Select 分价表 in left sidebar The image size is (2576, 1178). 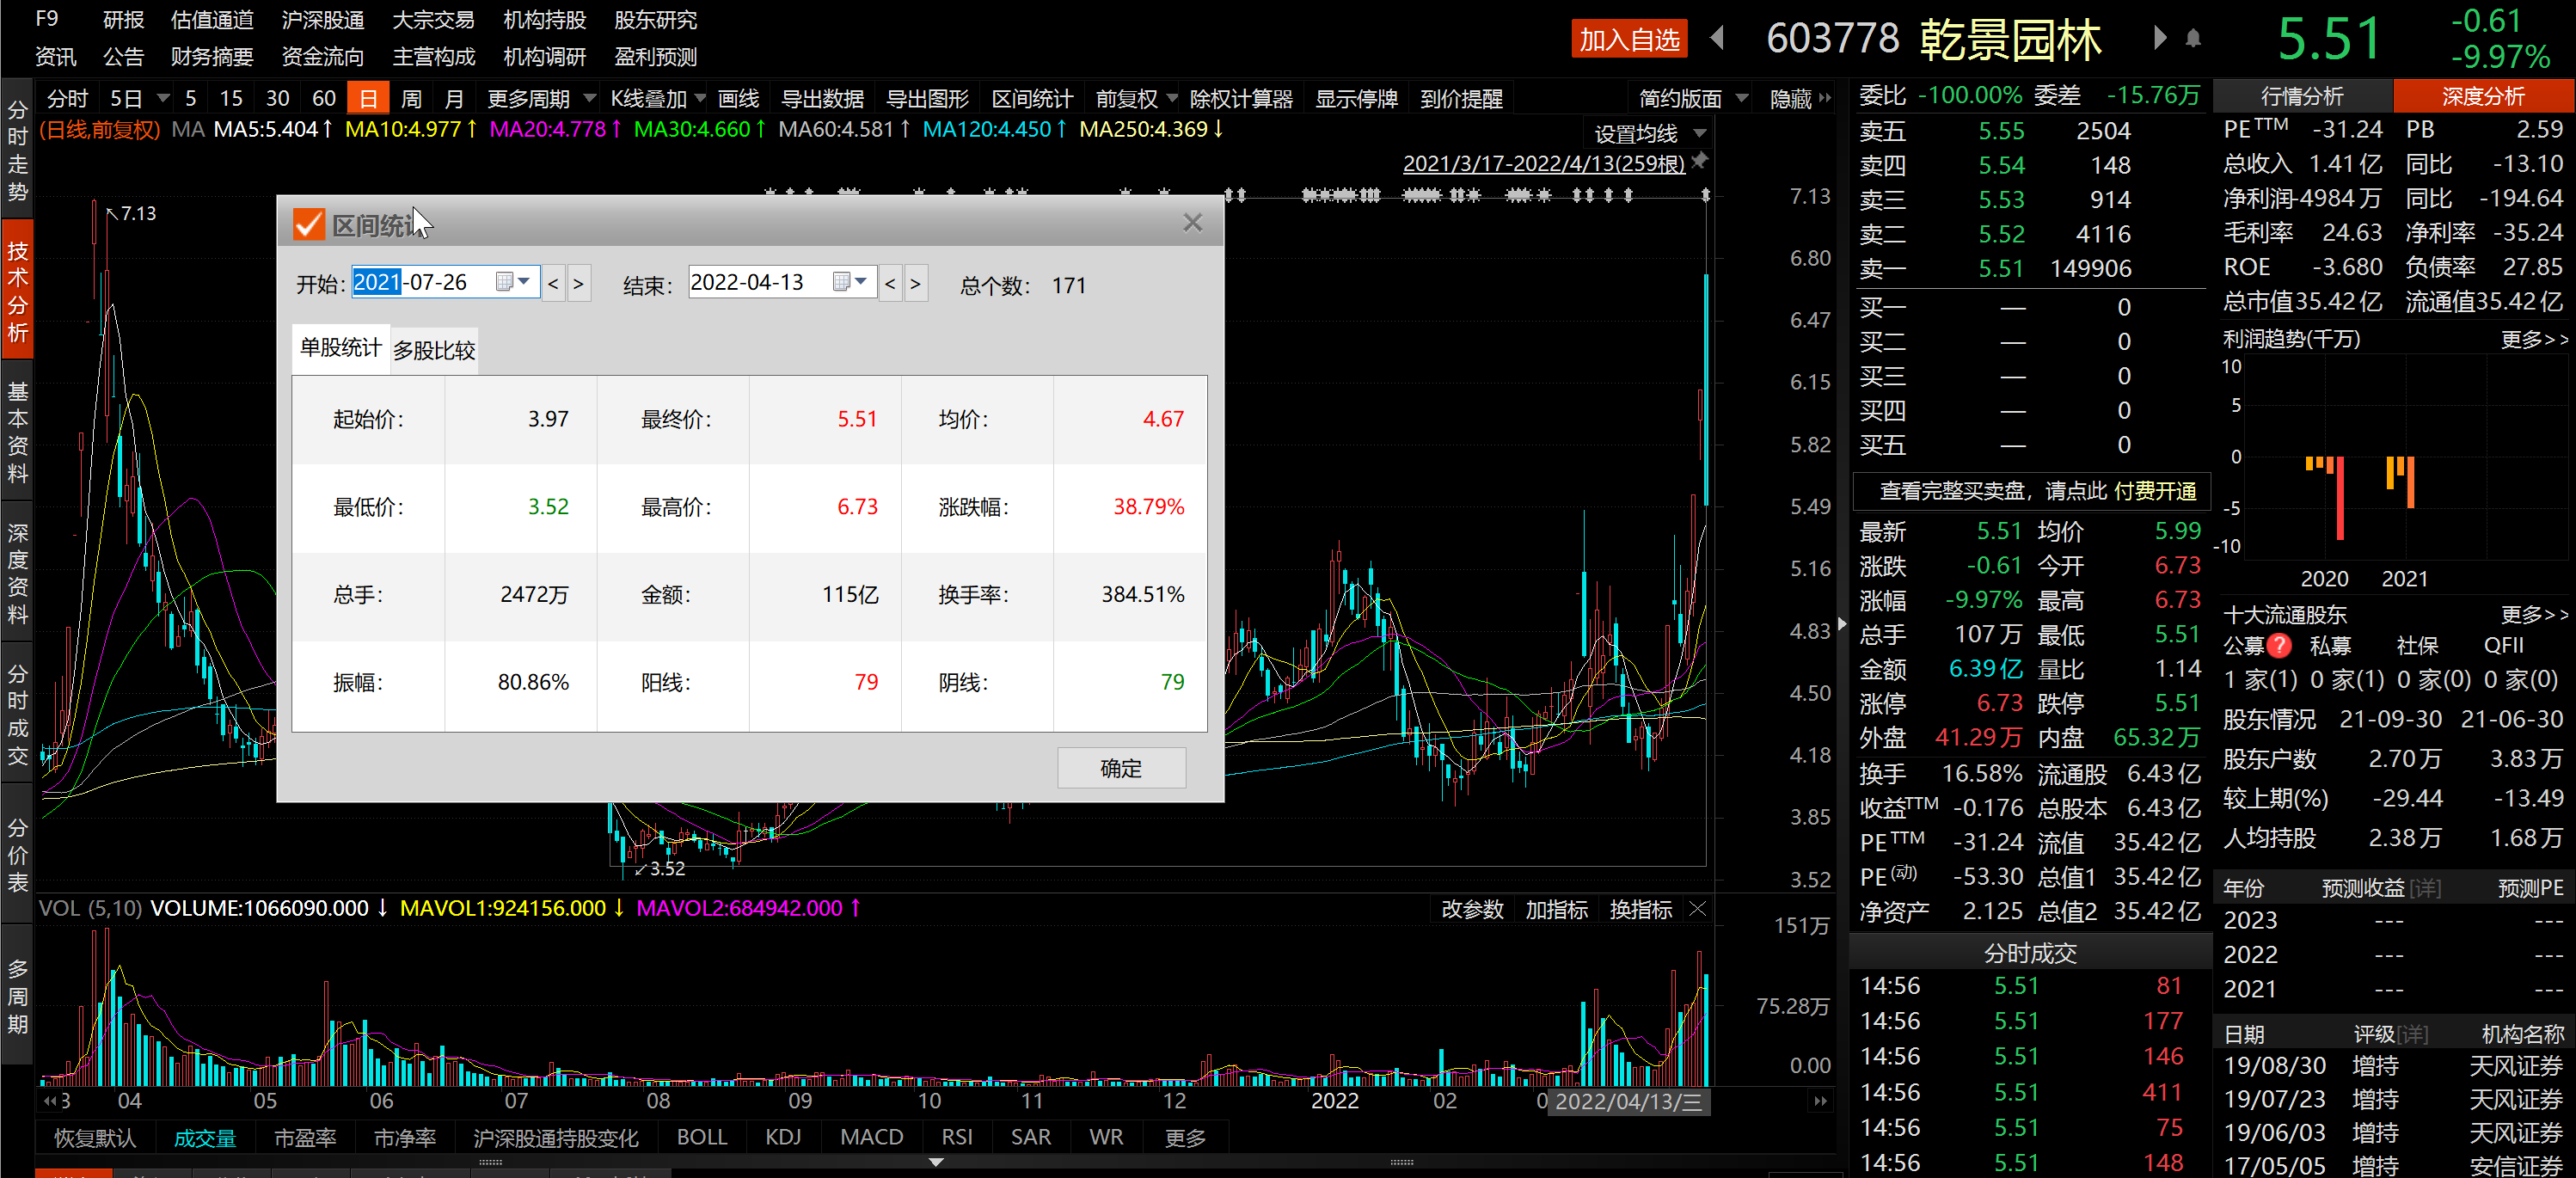point(18,855)
